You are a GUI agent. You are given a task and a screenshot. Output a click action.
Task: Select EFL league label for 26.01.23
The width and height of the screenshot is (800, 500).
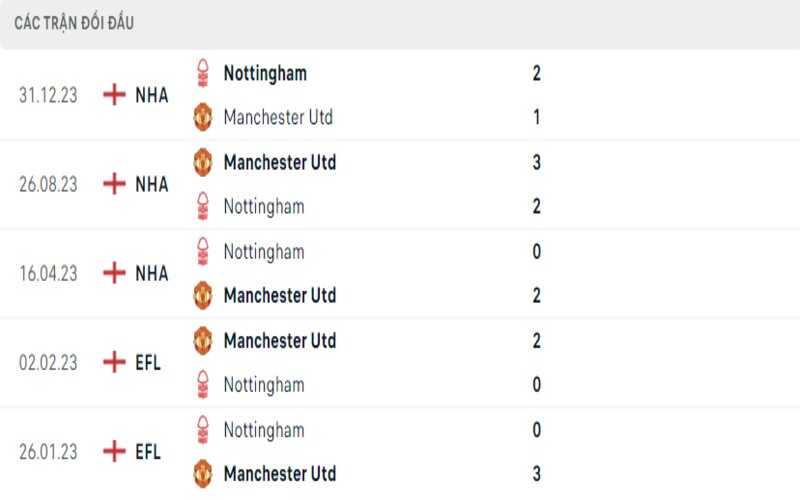(148, 451)
